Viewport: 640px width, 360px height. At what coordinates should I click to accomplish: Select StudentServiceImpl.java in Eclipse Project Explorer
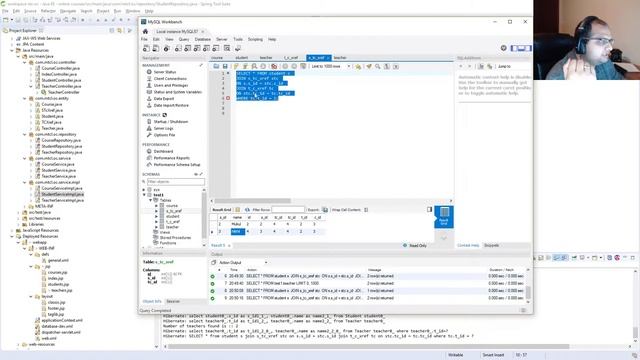62,194
